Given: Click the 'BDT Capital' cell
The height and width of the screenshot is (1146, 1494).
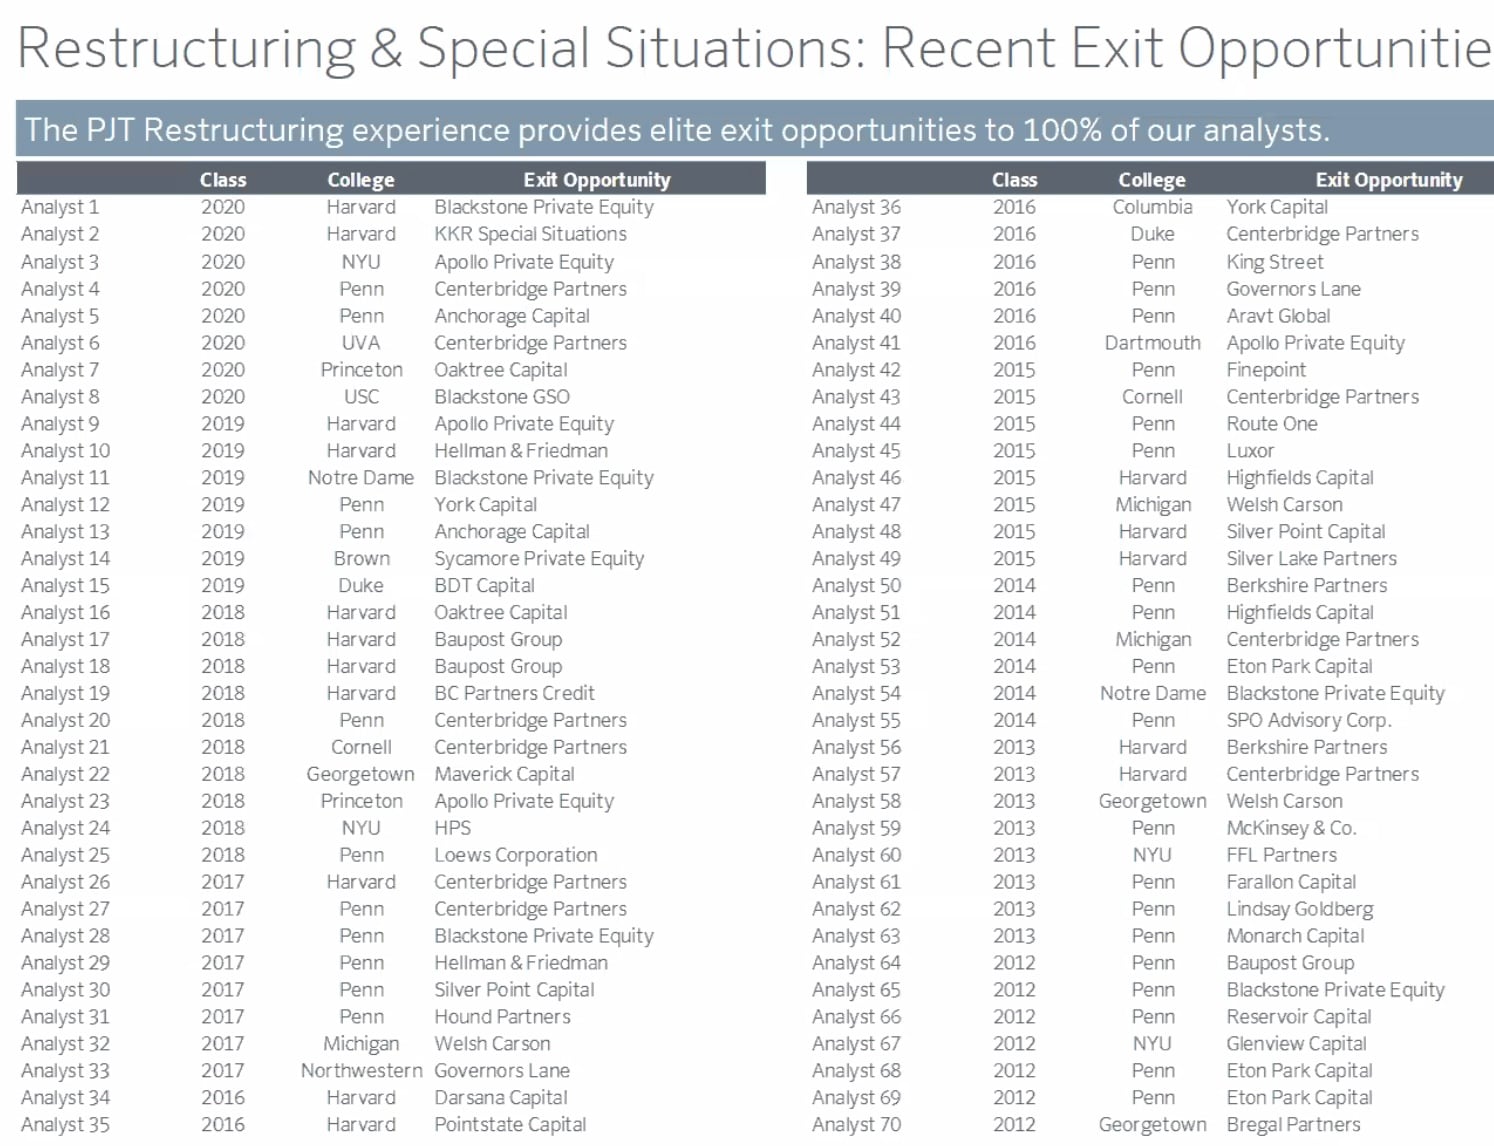Looking at the screenshot, I should (x=484, y=586).
